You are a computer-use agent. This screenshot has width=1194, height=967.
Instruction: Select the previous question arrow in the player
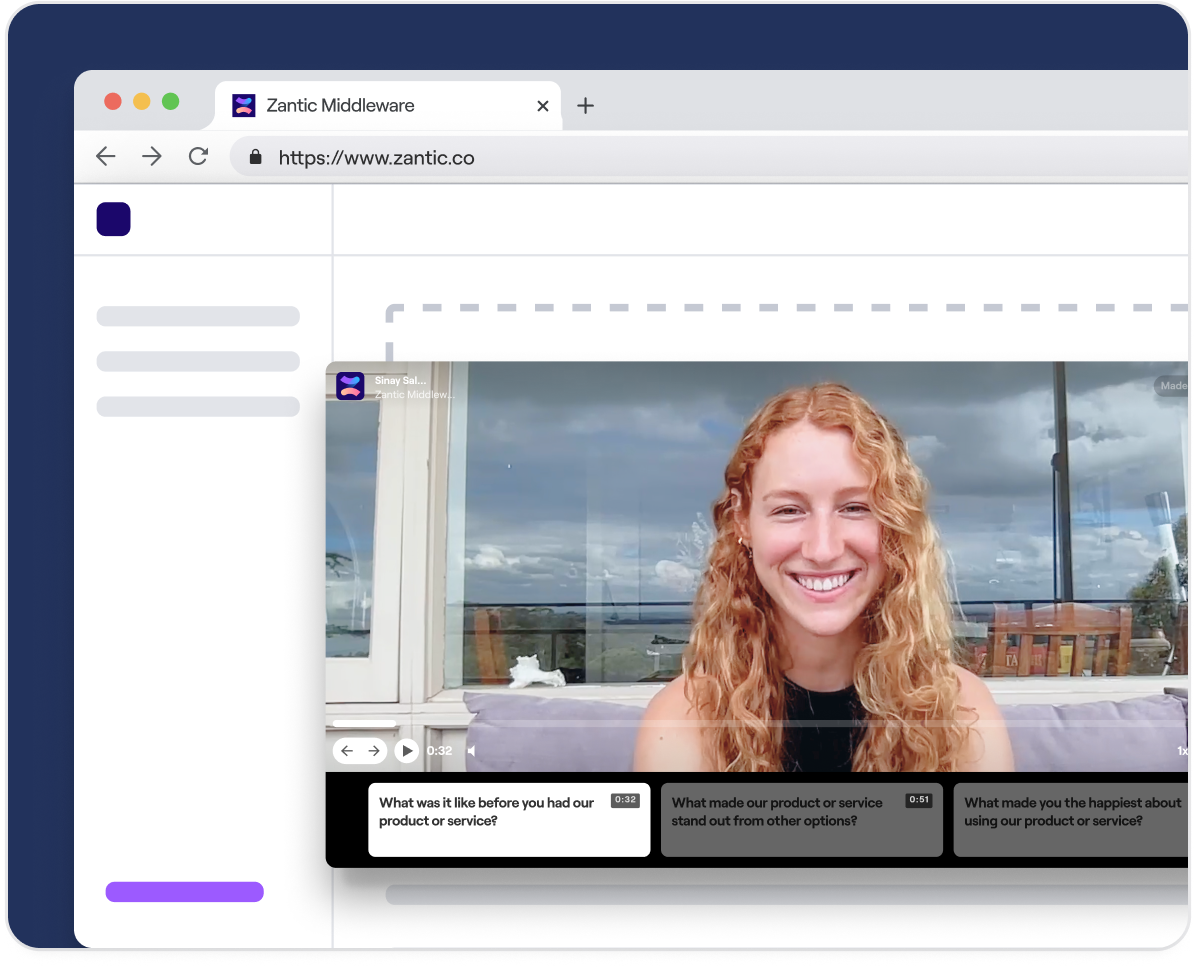pyautogui.click(x=346, y=750)
